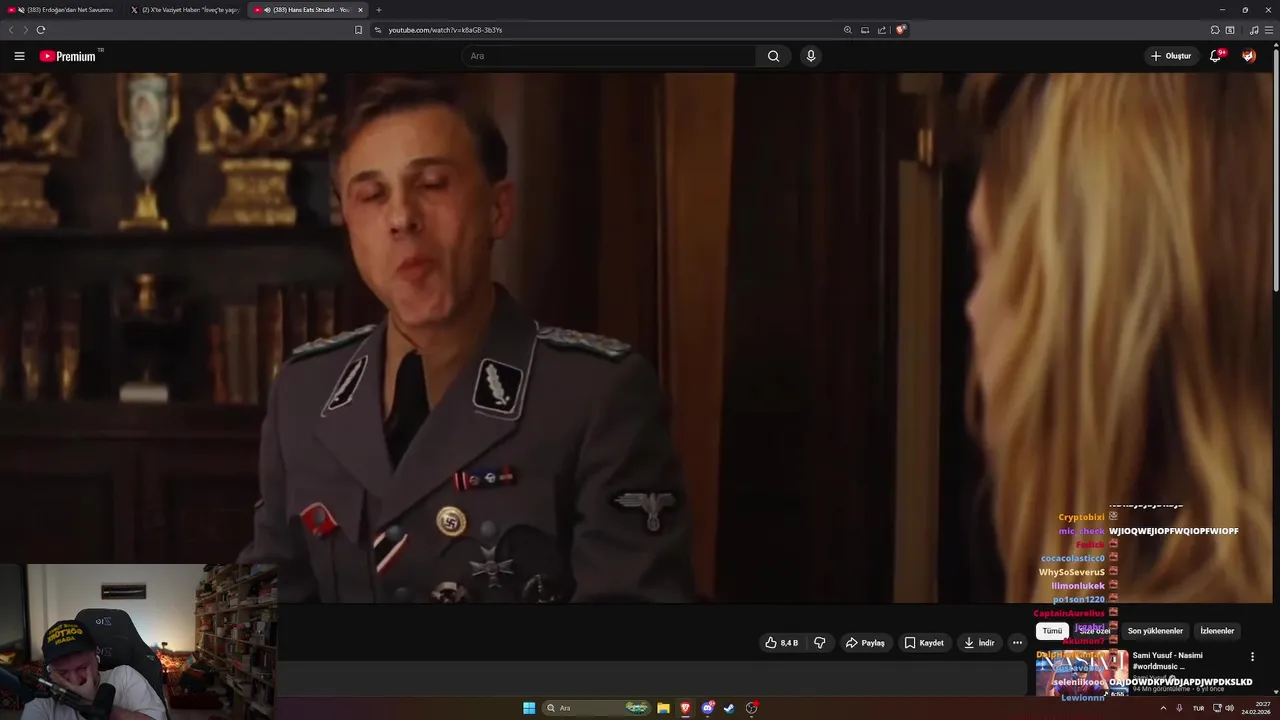This screenshot has width=1280, height=720.
Task: Open the Brave main menu icon
Action: tap(1269, 30)
